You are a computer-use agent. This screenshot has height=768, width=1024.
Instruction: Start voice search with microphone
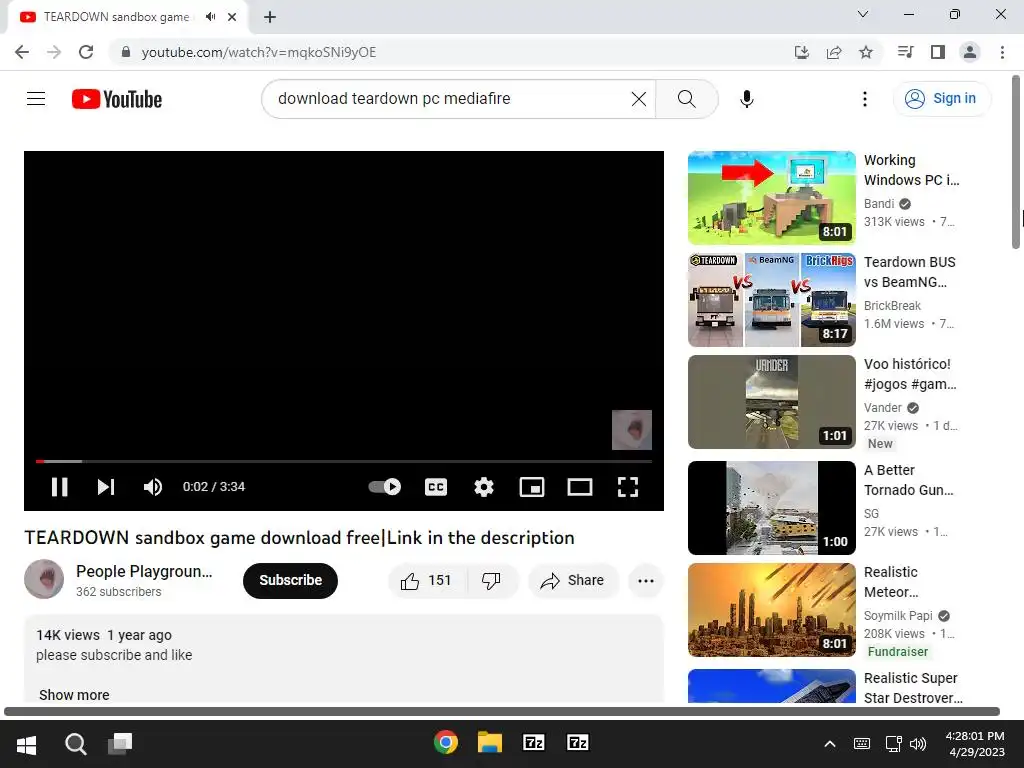tap(746, 99)
